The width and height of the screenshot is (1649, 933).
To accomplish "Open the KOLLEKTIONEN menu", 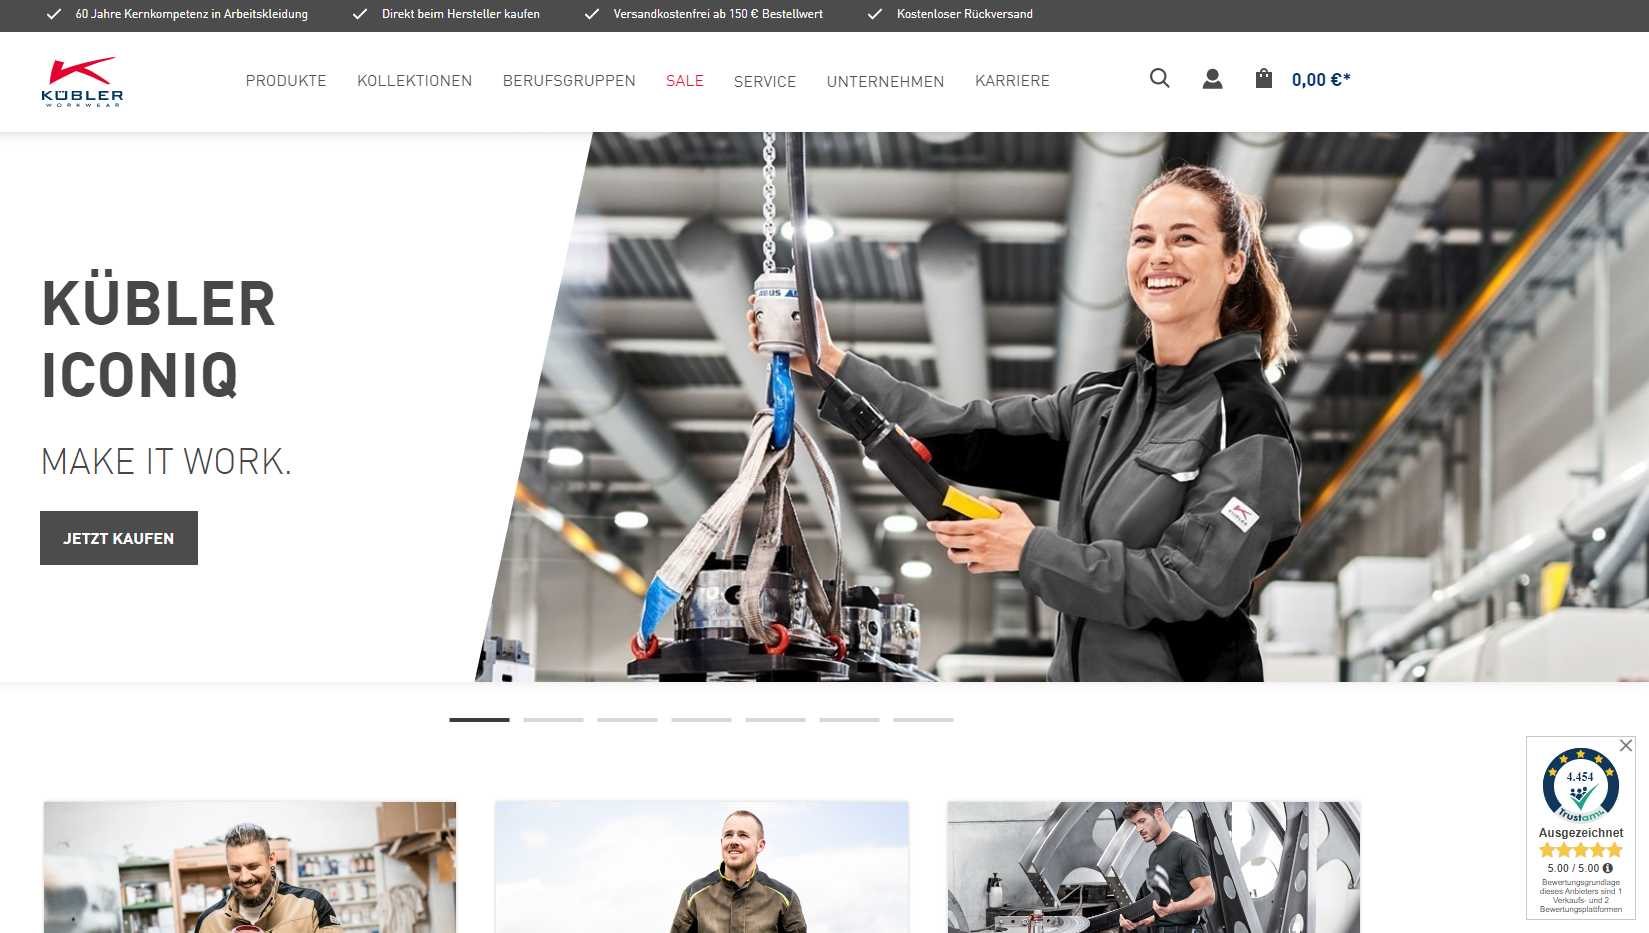I will (414, 81).
